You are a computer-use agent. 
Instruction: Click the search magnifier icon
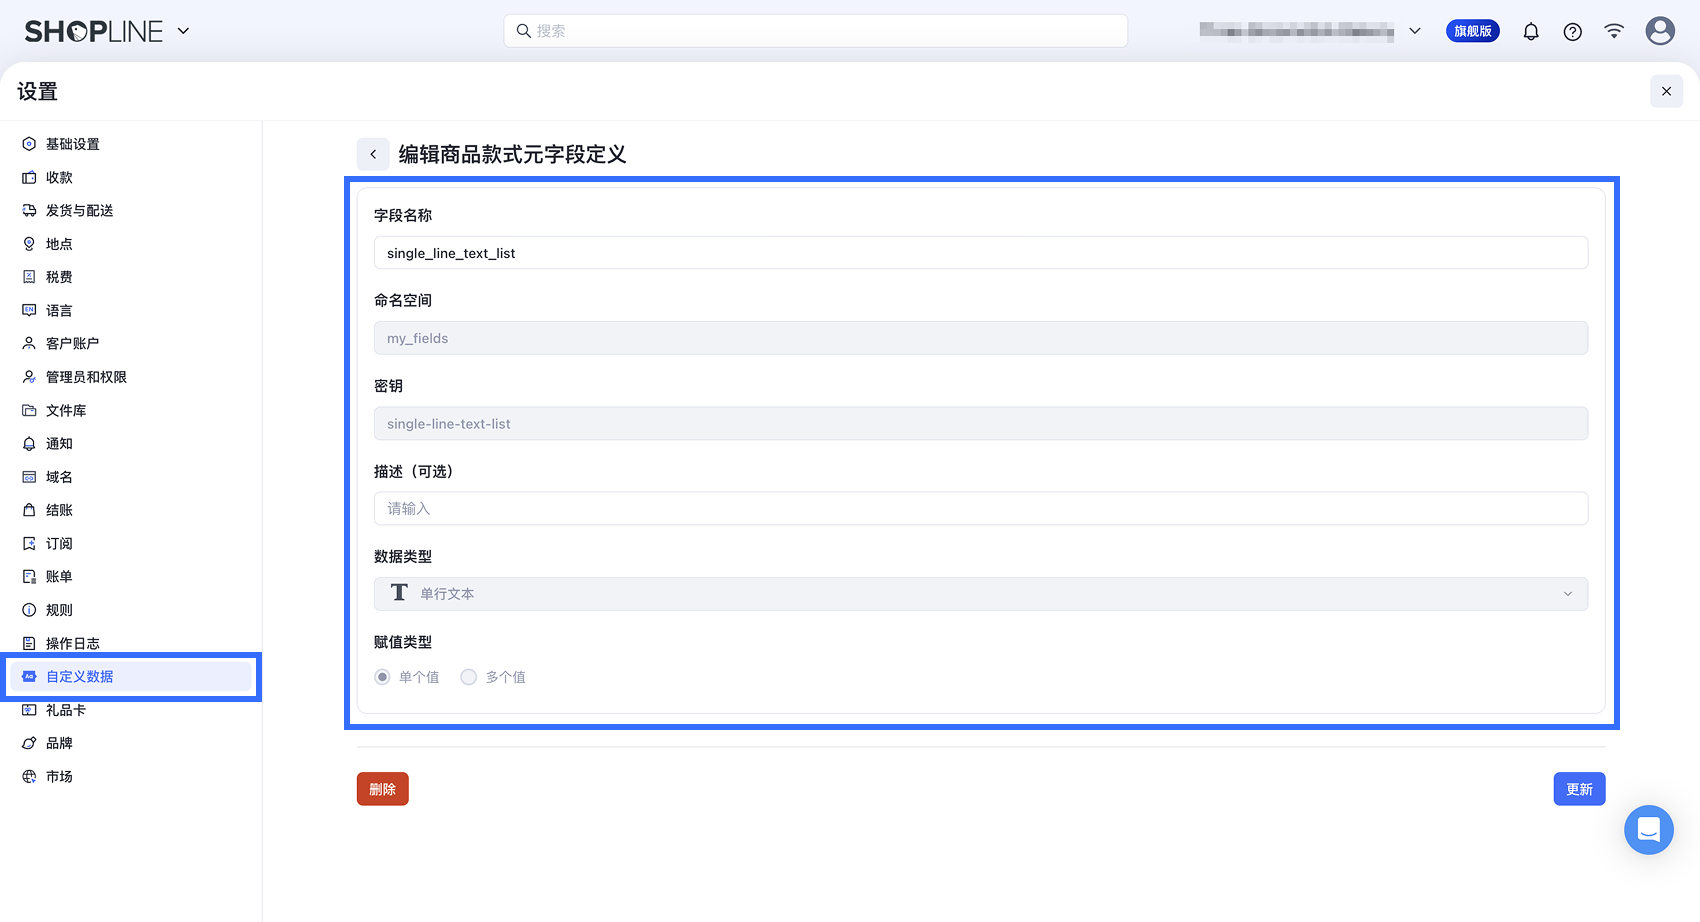[x=523, y=31]
